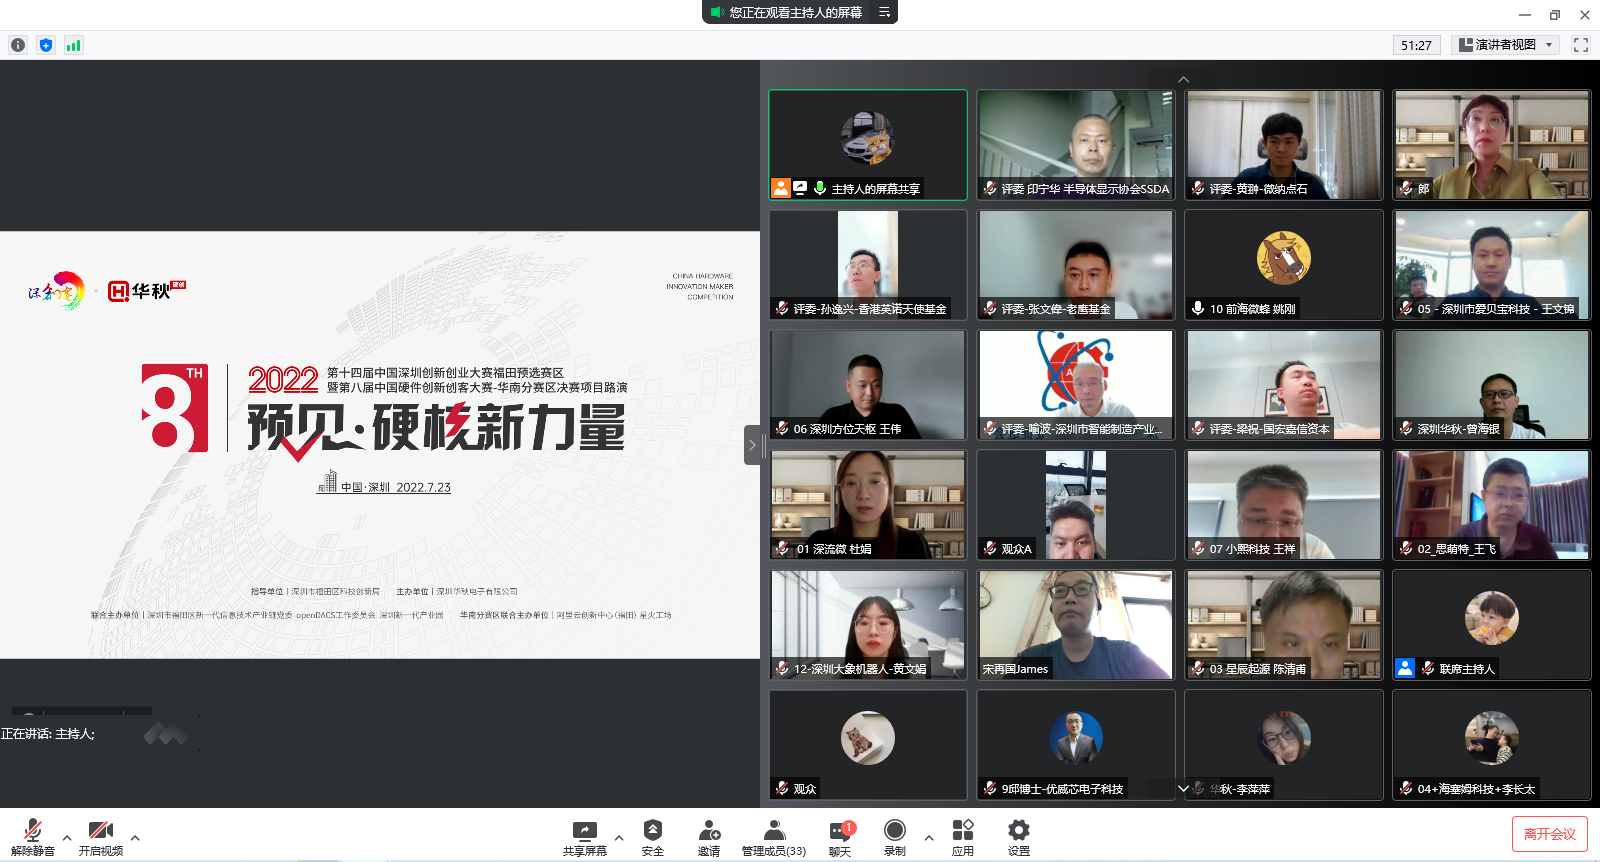Expand audio options arrow beside 解除静音
The image size is (1600, 862).
click(x=67, y=838)
